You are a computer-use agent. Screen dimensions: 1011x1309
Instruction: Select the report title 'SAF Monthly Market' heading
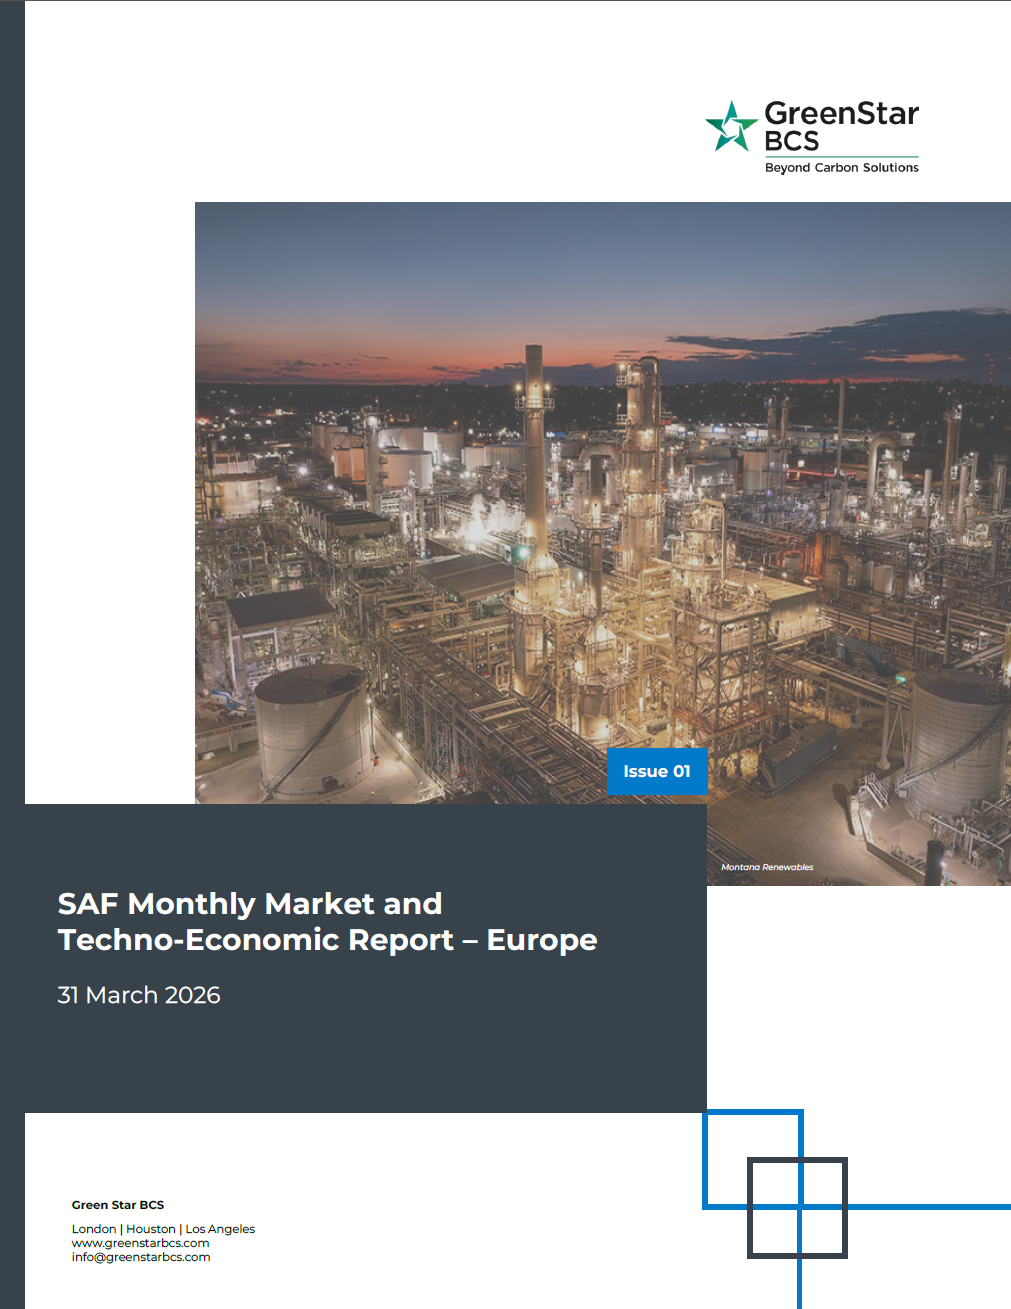coord(250,903)
